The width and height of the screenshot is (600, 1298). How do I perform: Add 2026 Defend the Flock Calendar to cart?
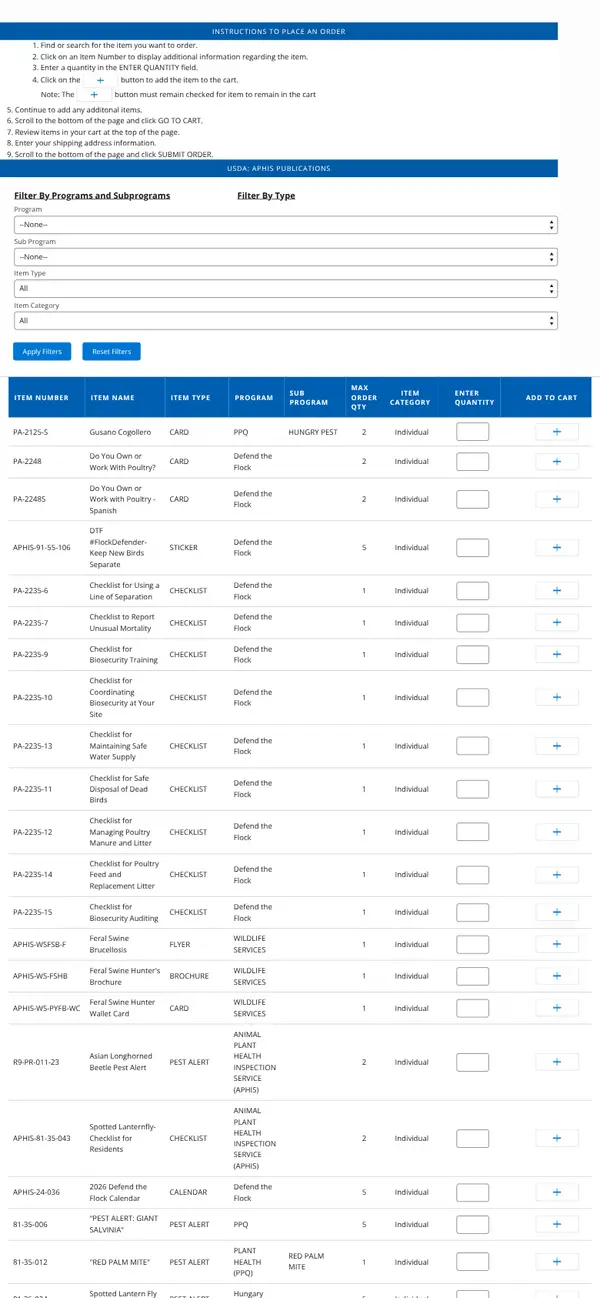pos(557,1192)
